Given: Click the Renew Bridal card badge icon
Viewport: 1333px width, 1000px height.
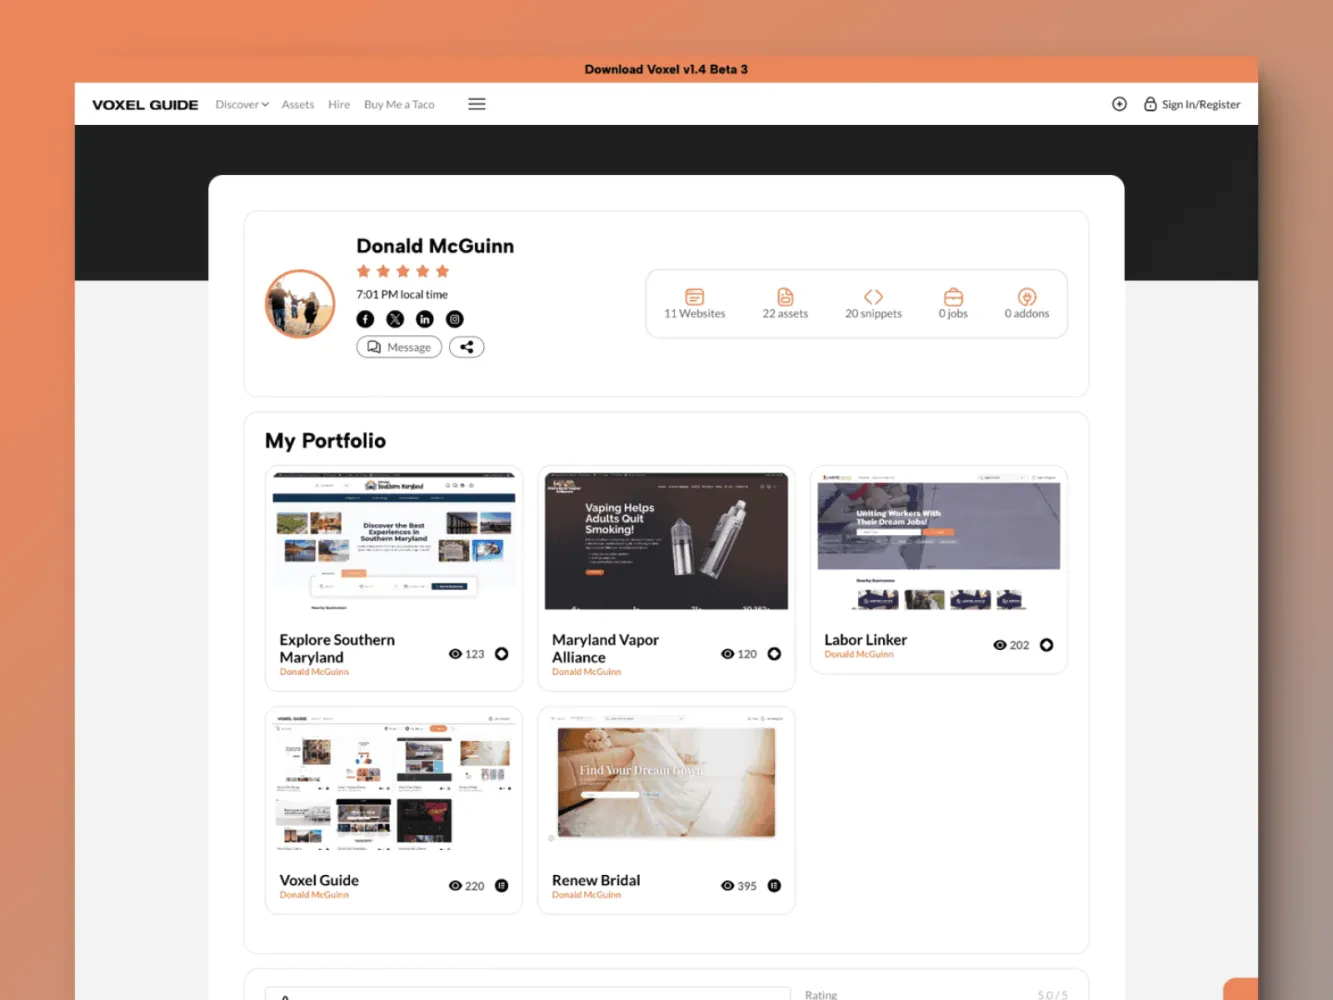Looking at the screenshot, I should coord(774,886).
